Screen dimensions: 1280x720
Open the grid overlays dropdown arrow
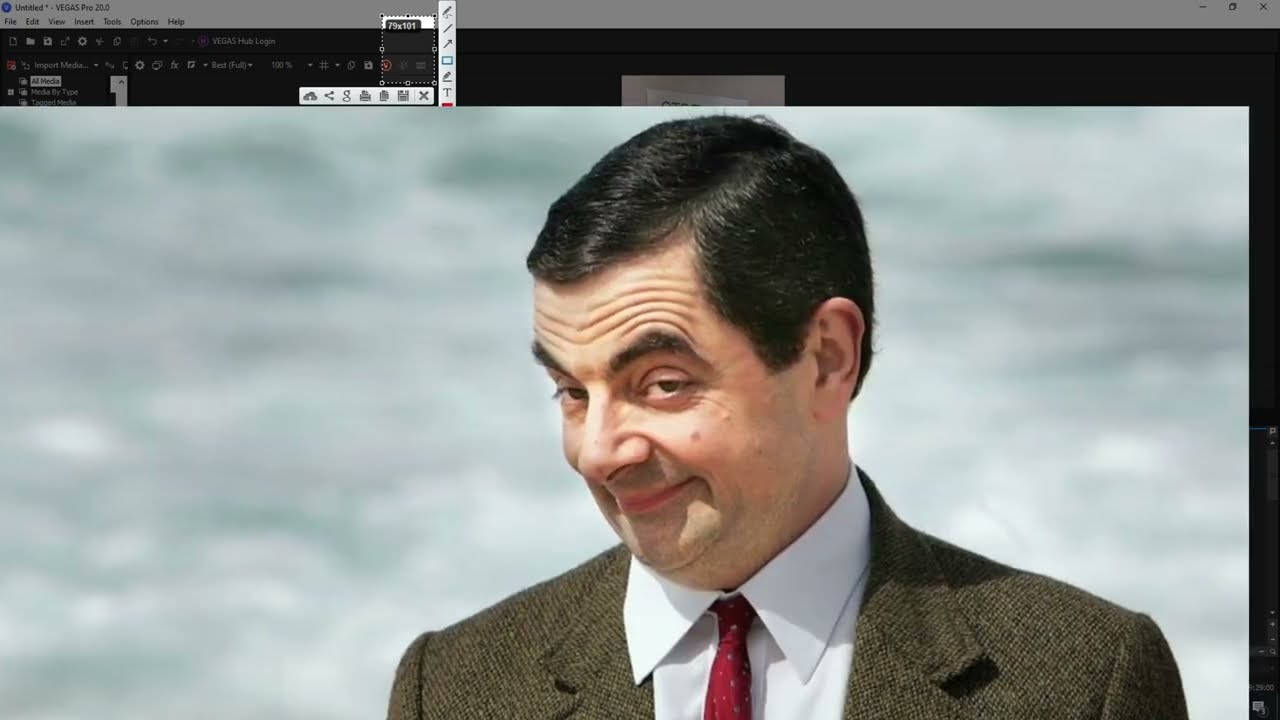point(337,65)
